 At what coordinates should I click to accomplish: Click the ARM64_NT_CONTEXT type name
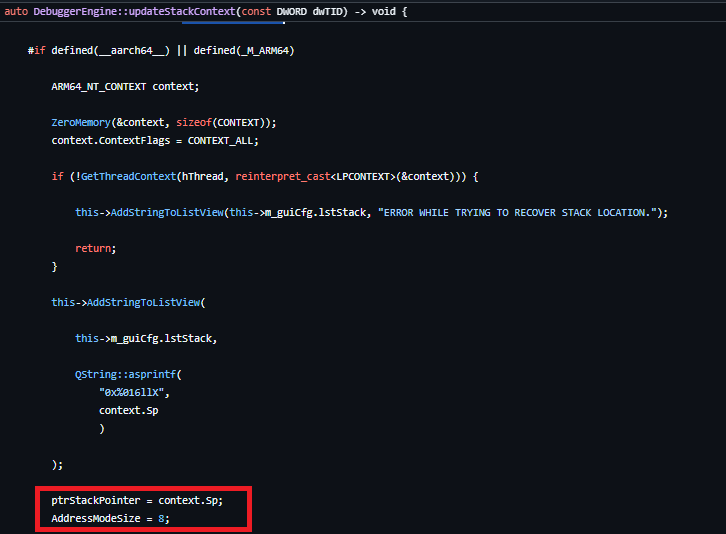point(99,87)
